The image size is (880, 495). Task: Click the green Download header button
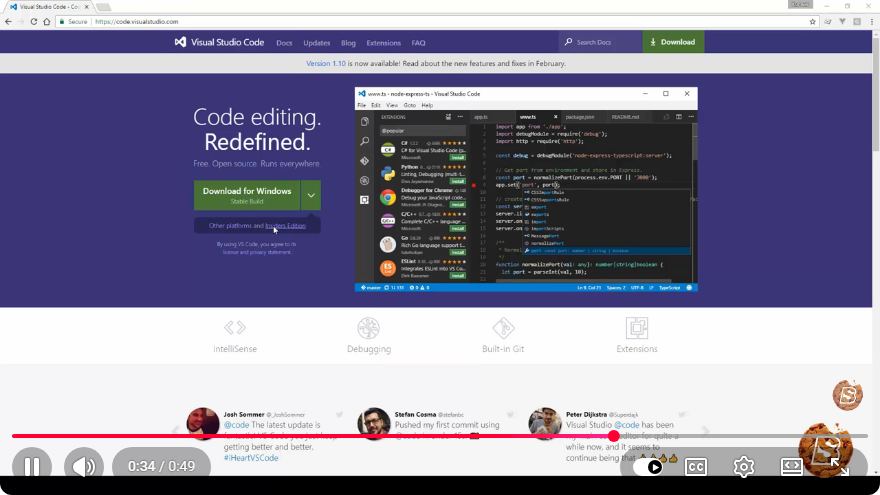pyautogui.click(x=673, y=42)
